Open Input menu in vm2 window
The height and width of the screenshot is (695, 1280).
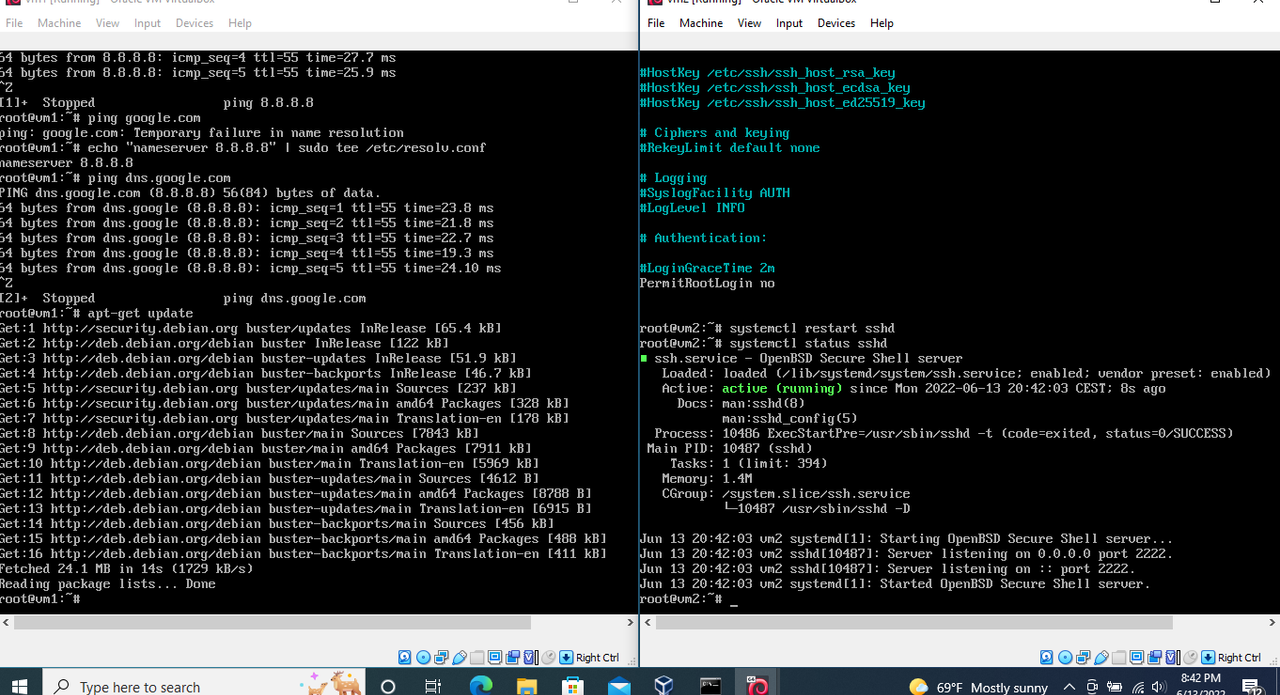pyautogui.click(x=789, y=23)
